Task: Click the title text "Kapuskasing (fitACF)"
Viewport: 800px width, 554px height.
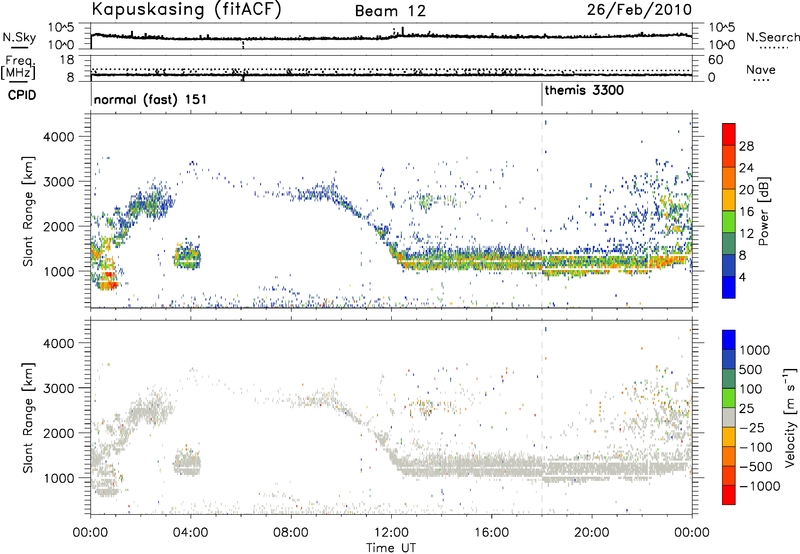Action: click(186, 10)
